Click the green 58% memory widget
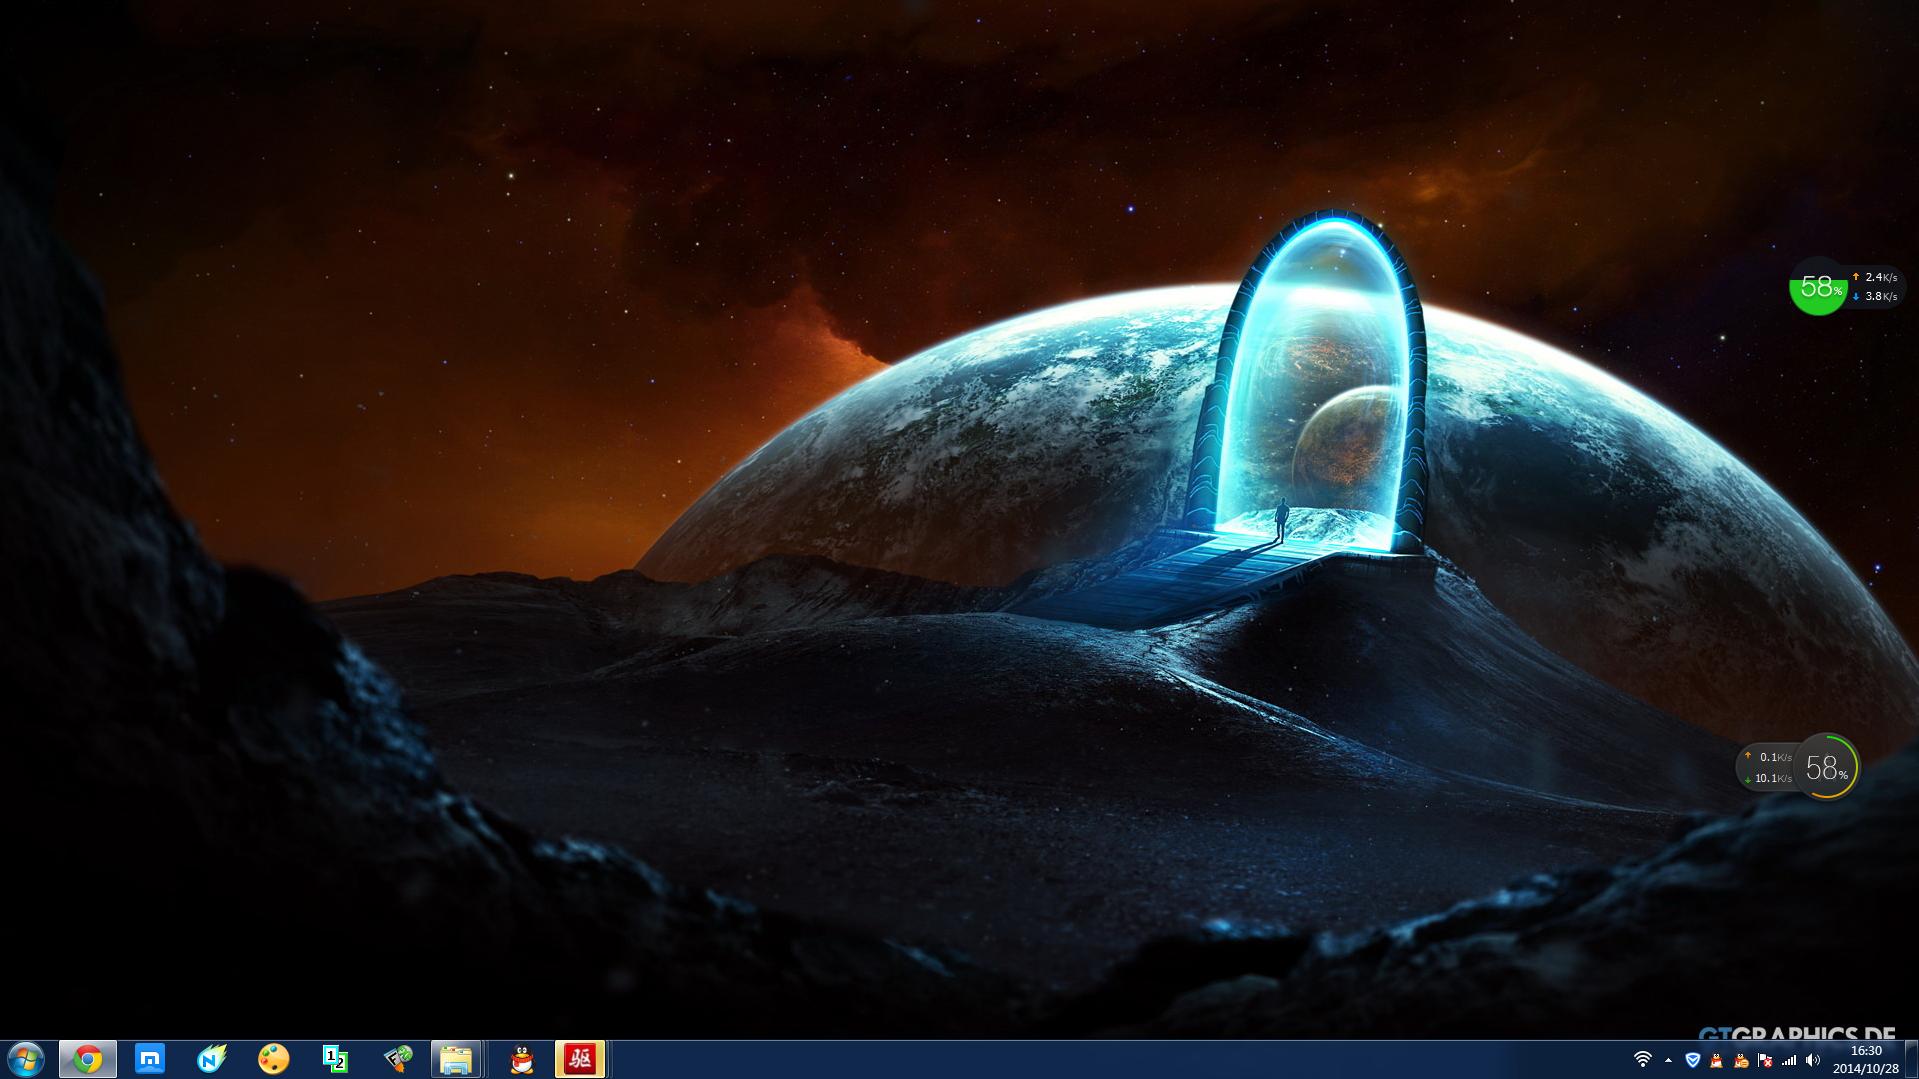The height and width of the screenshot is (1079, 1919). point(1817,287)
